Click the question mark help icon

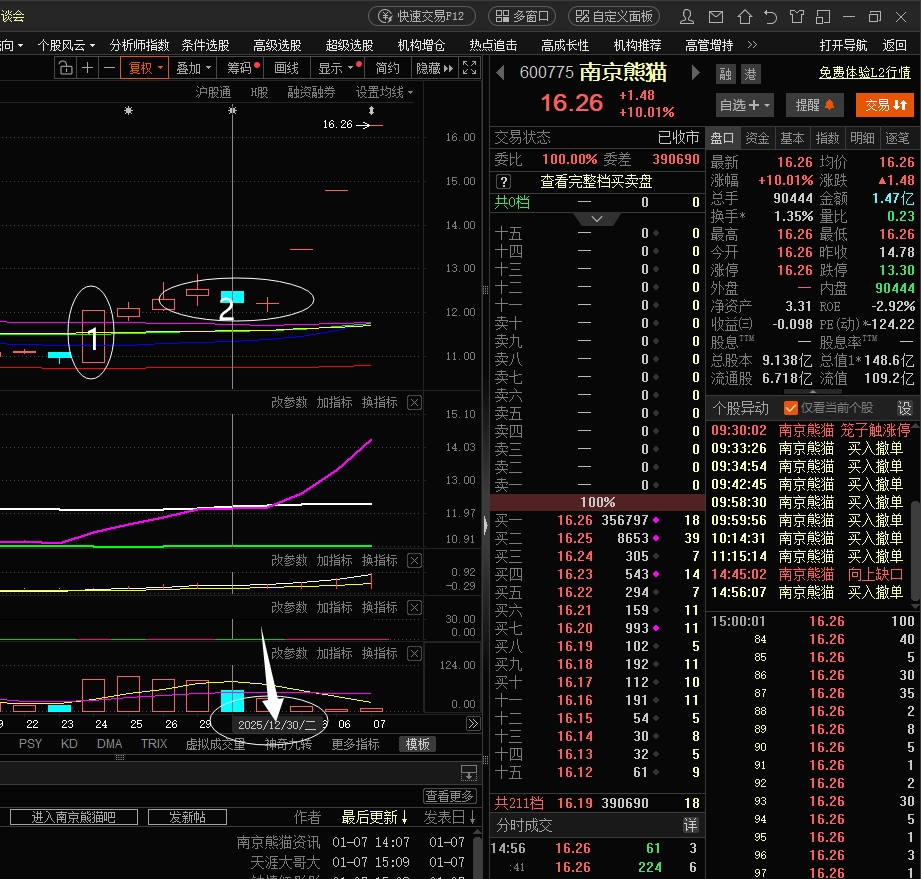(503, 182)
